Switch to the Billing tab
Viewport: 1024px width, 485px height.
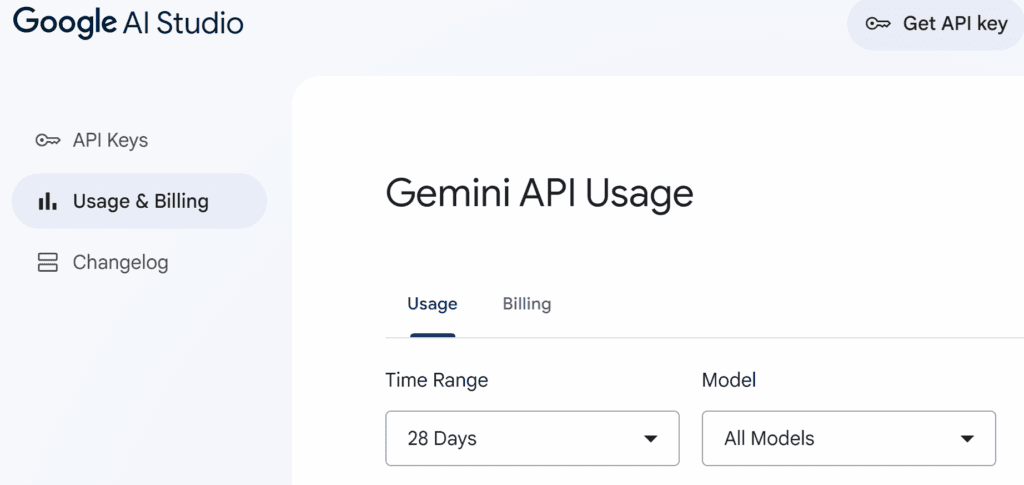click(x=527, y=304)
